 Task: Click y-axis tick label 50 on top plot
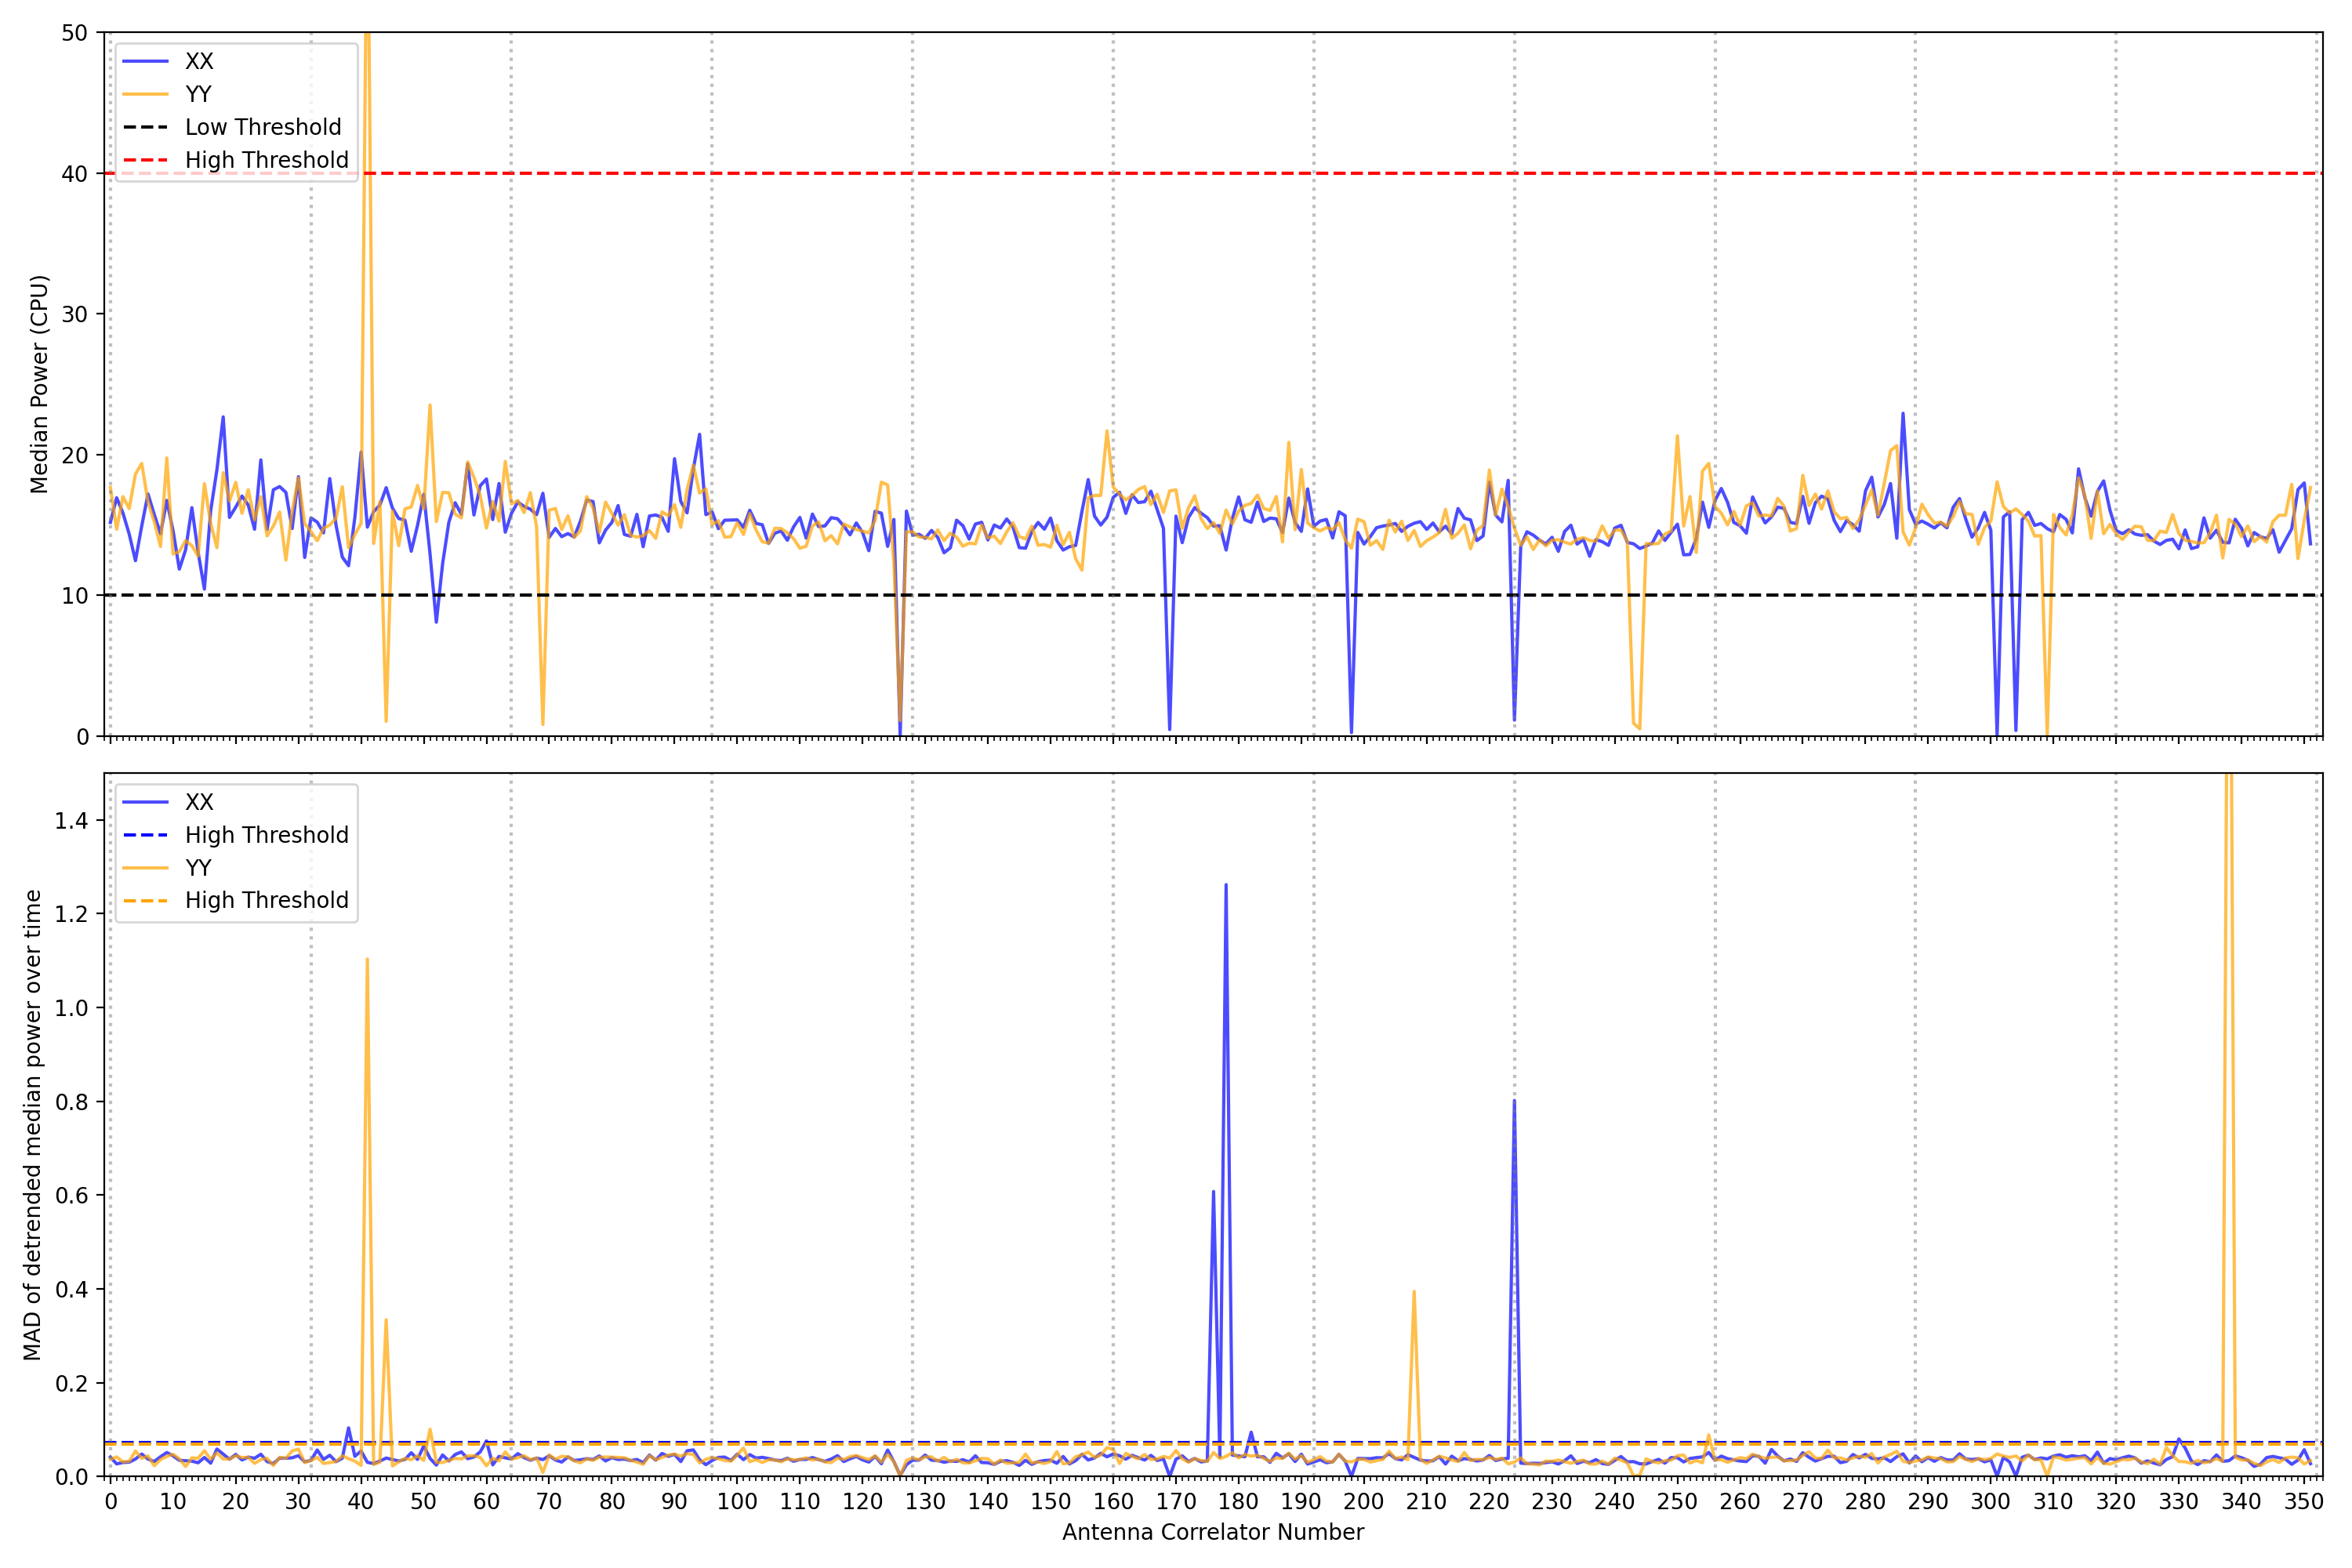tap(74, 33)
